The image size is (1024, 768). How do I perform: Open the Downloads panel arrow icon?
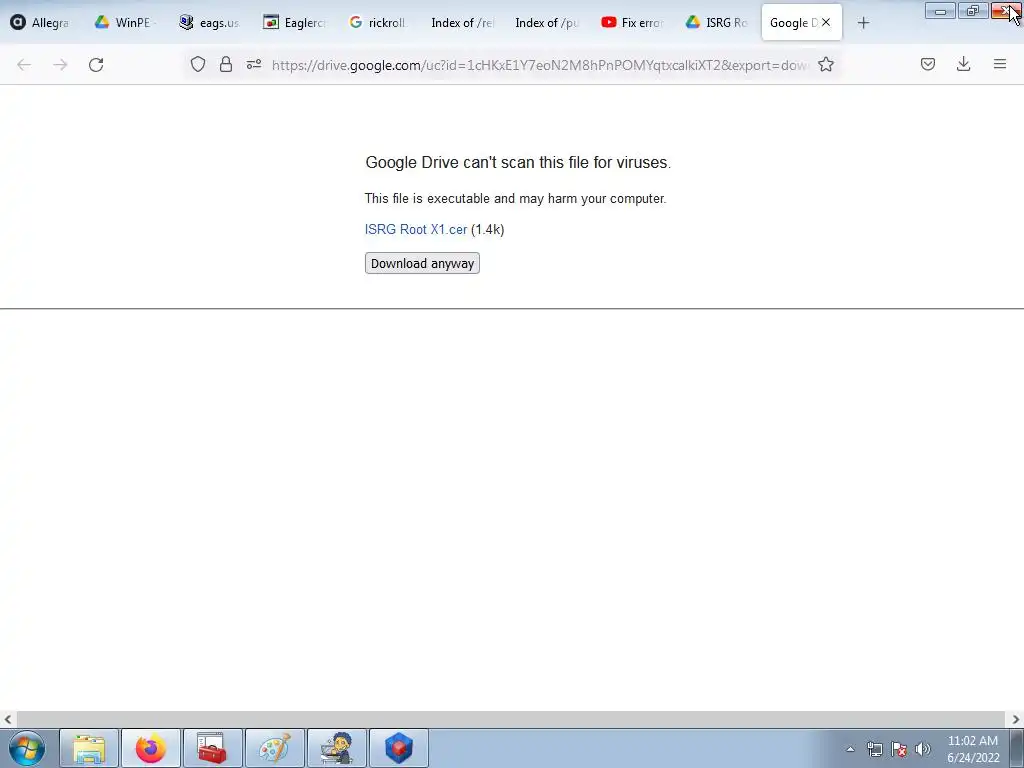tap(963, 64)
